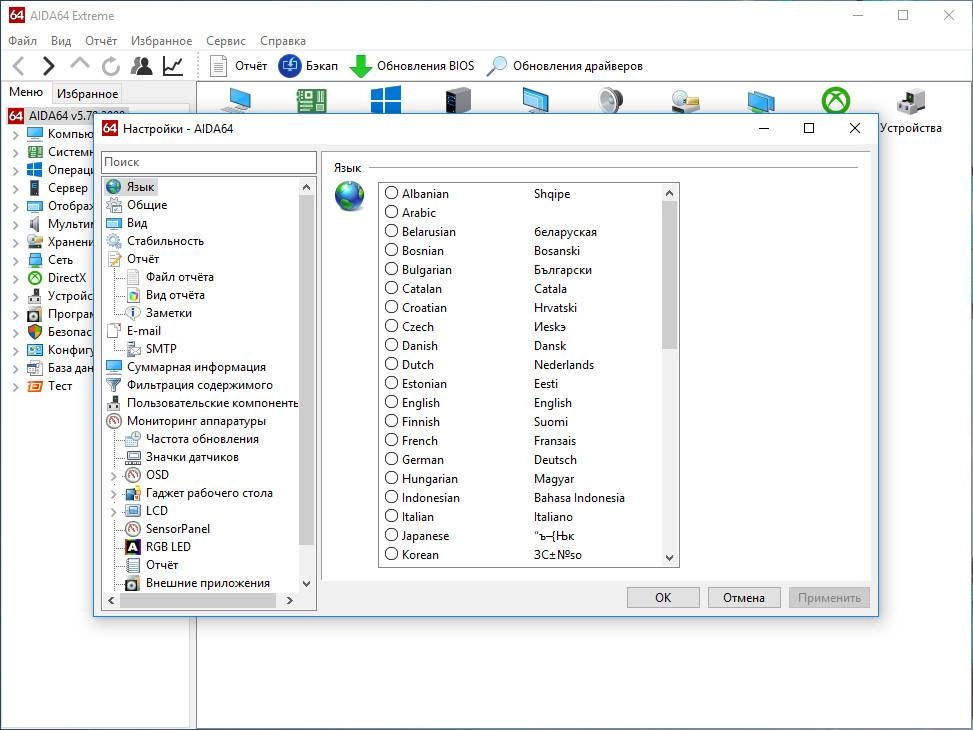Image resolution: width=973 pixels, height=730 pixels.
Task: Select the French language radio button
Action: (391, 440)
